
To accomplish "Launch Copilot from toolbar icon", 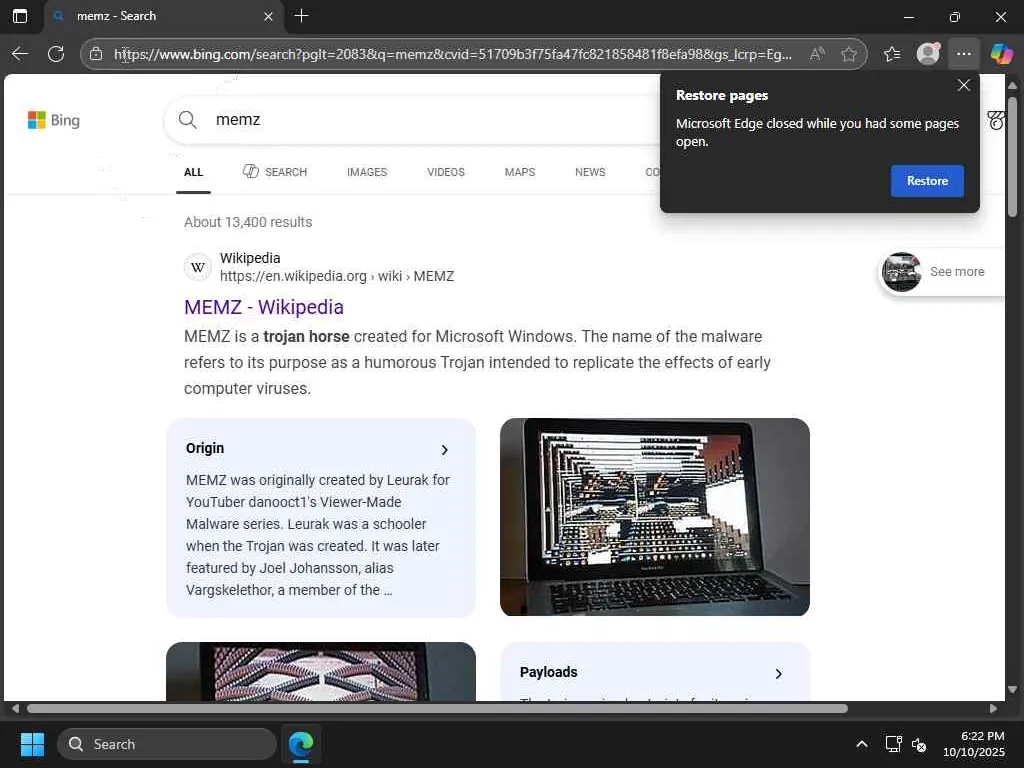I will point(1000,54).
